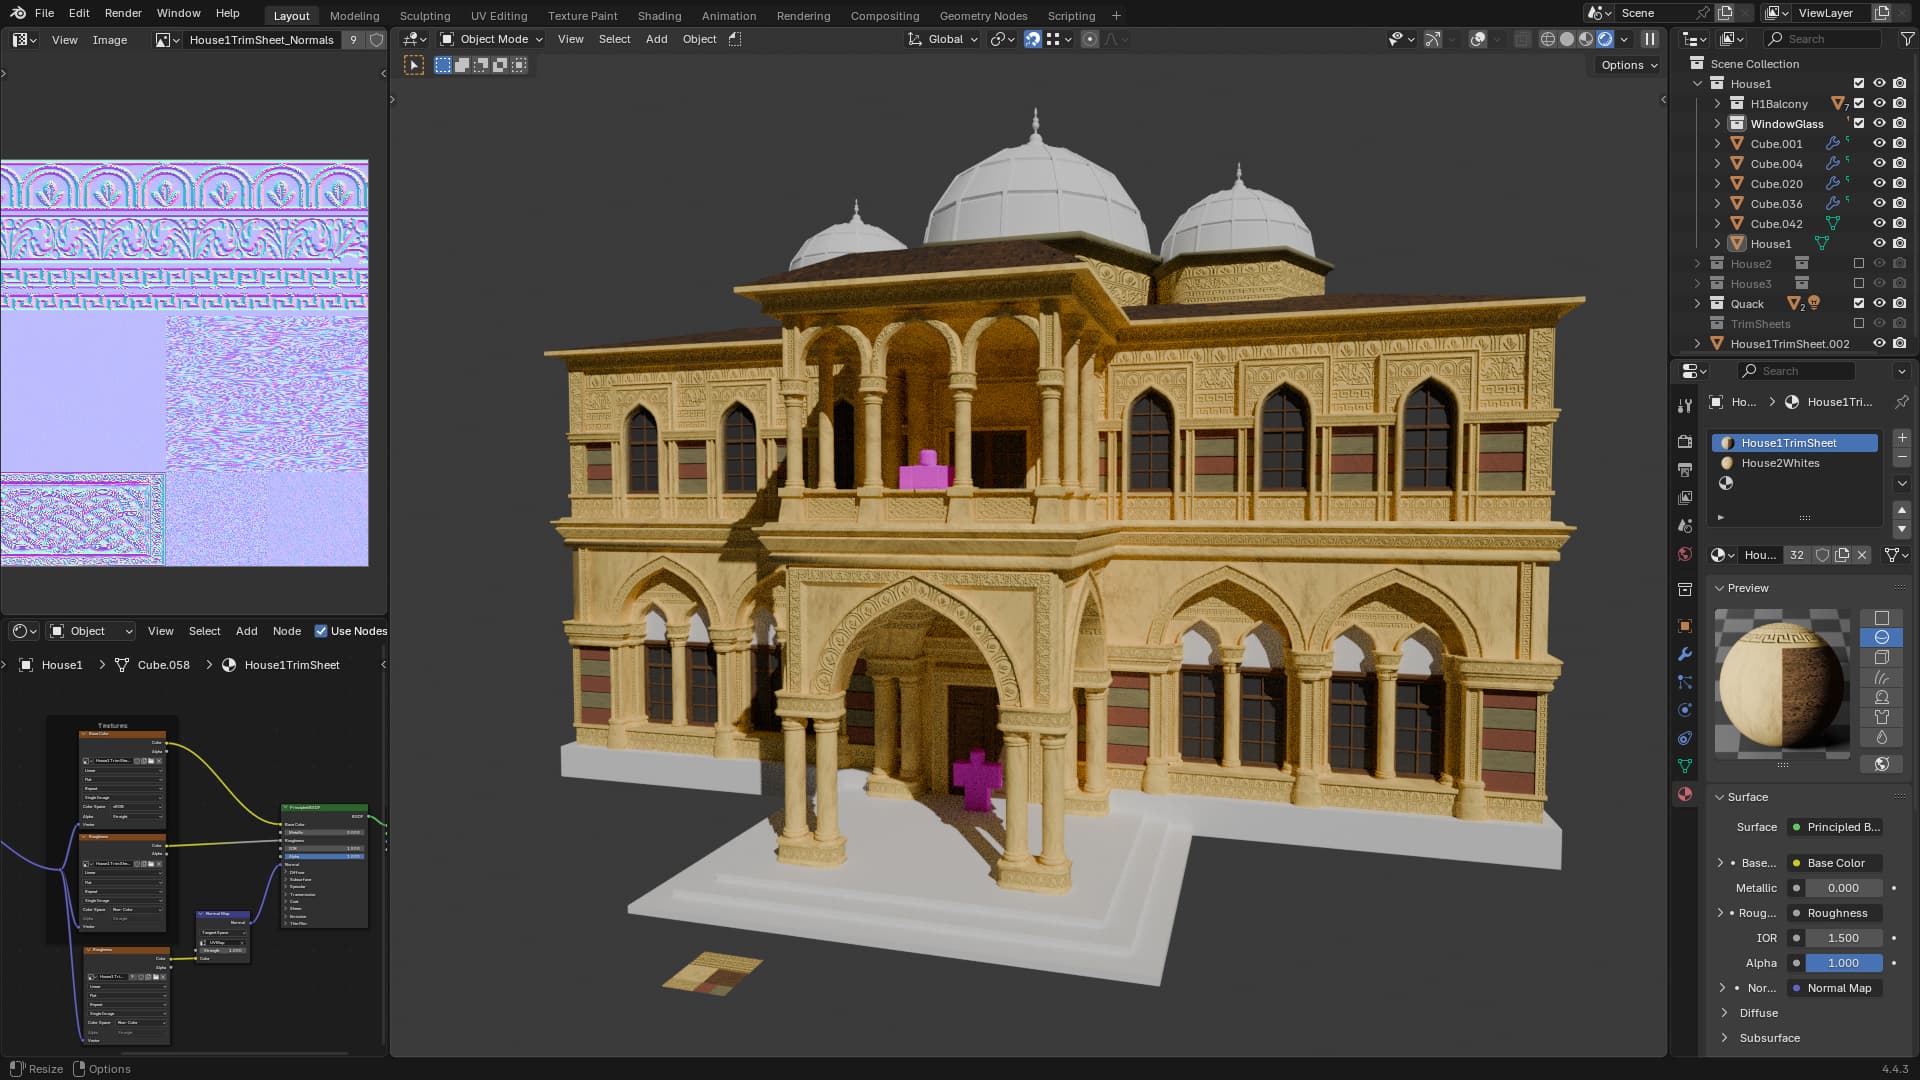Open the Render menu
This screenshot has height=1080, width=1920.
tap(123, 13)
